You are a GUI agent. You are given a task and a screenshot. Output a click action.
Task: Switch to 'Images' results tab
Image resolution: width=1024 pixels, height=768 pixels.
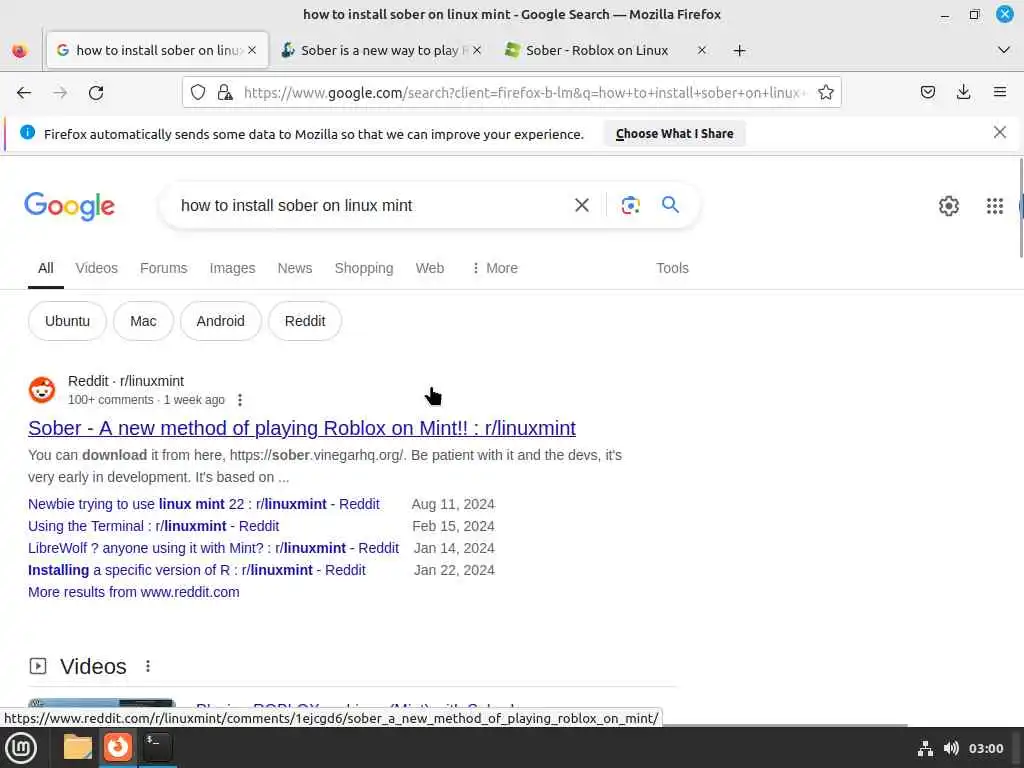[232, 268]
